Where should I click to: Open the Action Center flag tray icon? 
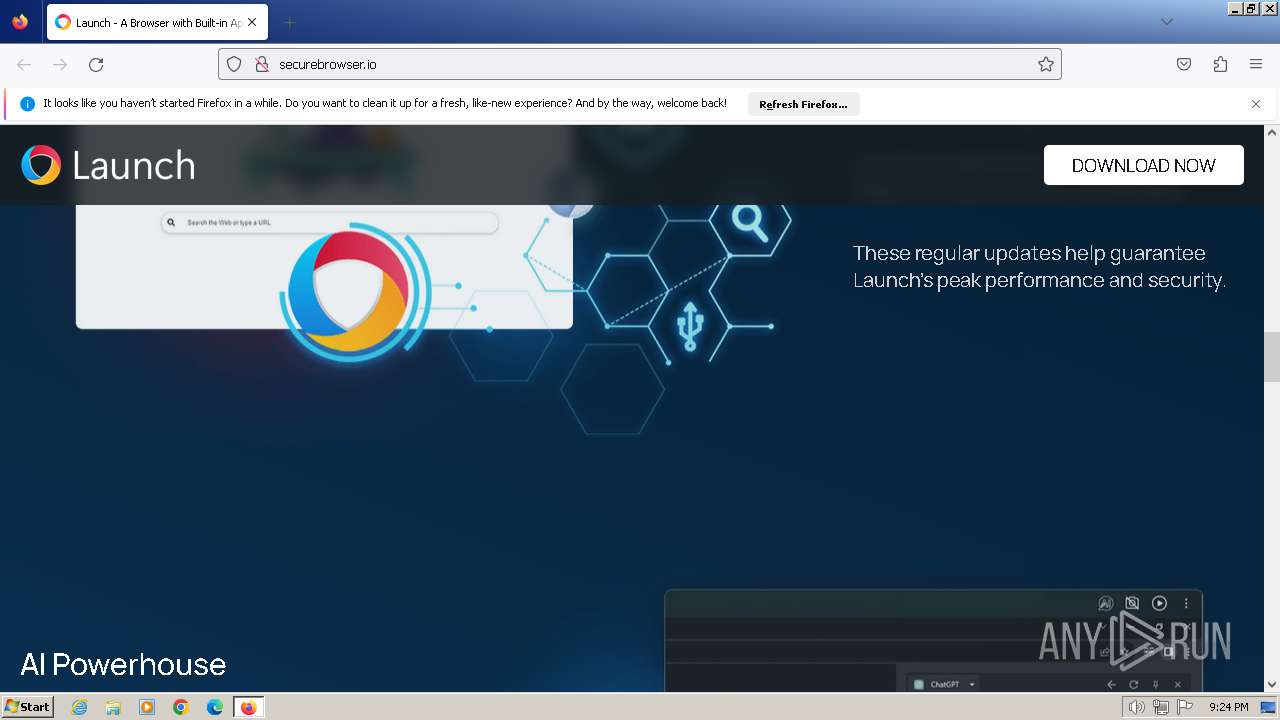(x=1185, y=707)
